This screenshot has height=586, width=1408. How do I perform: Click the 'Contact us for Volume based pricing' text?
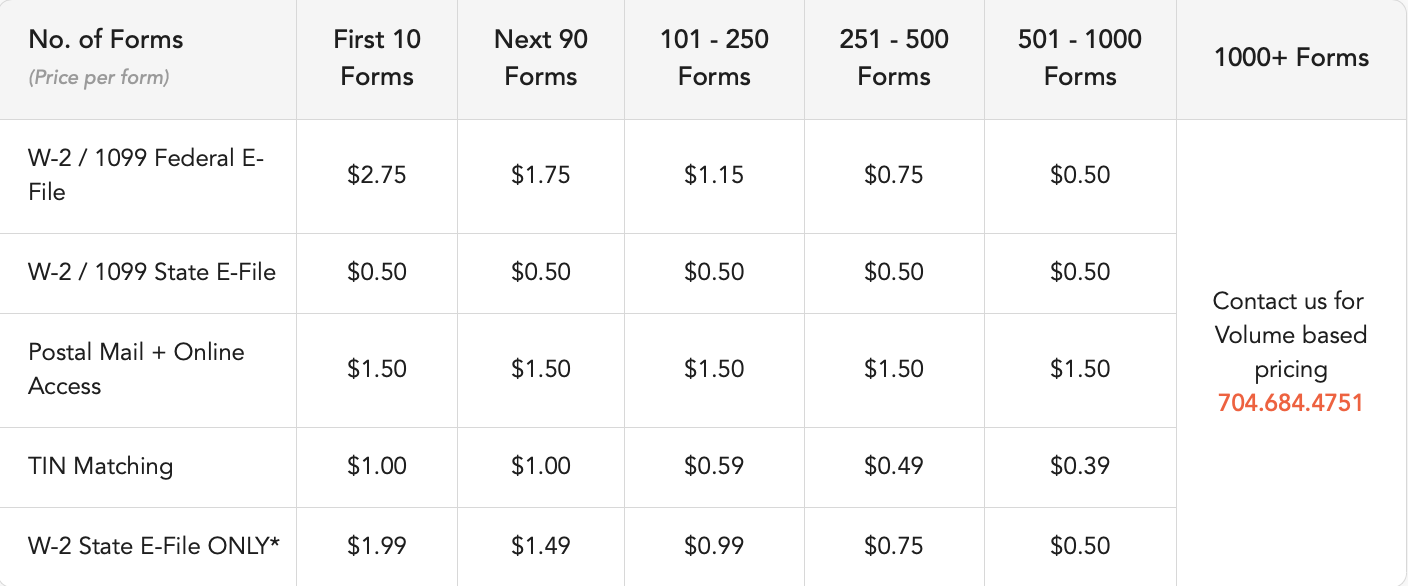[1290, 335]
